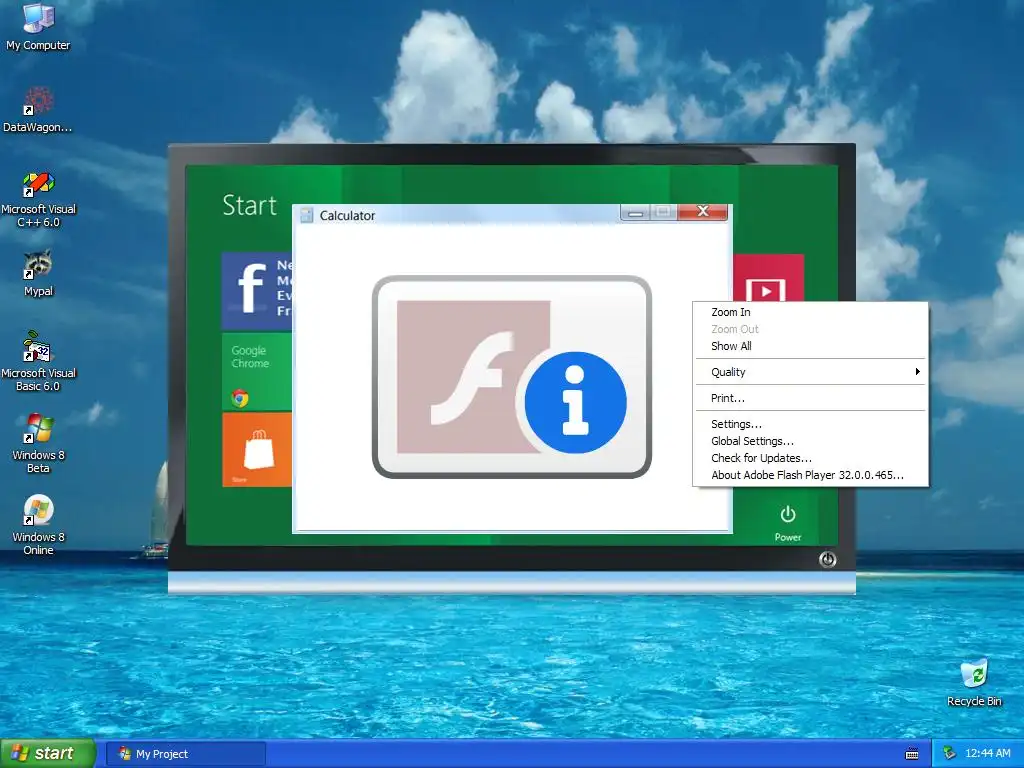Open the Windows XP start button
The width and height of the screenshot is (1024, 768).
pos(48,754)
